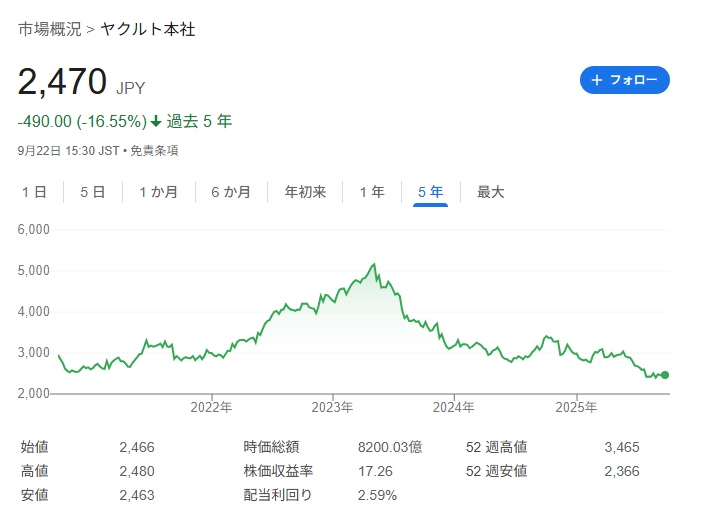This screenshot has width=714, height=519.
Task: Click the 52 週安値 label
Action: [x=496, y=471]
